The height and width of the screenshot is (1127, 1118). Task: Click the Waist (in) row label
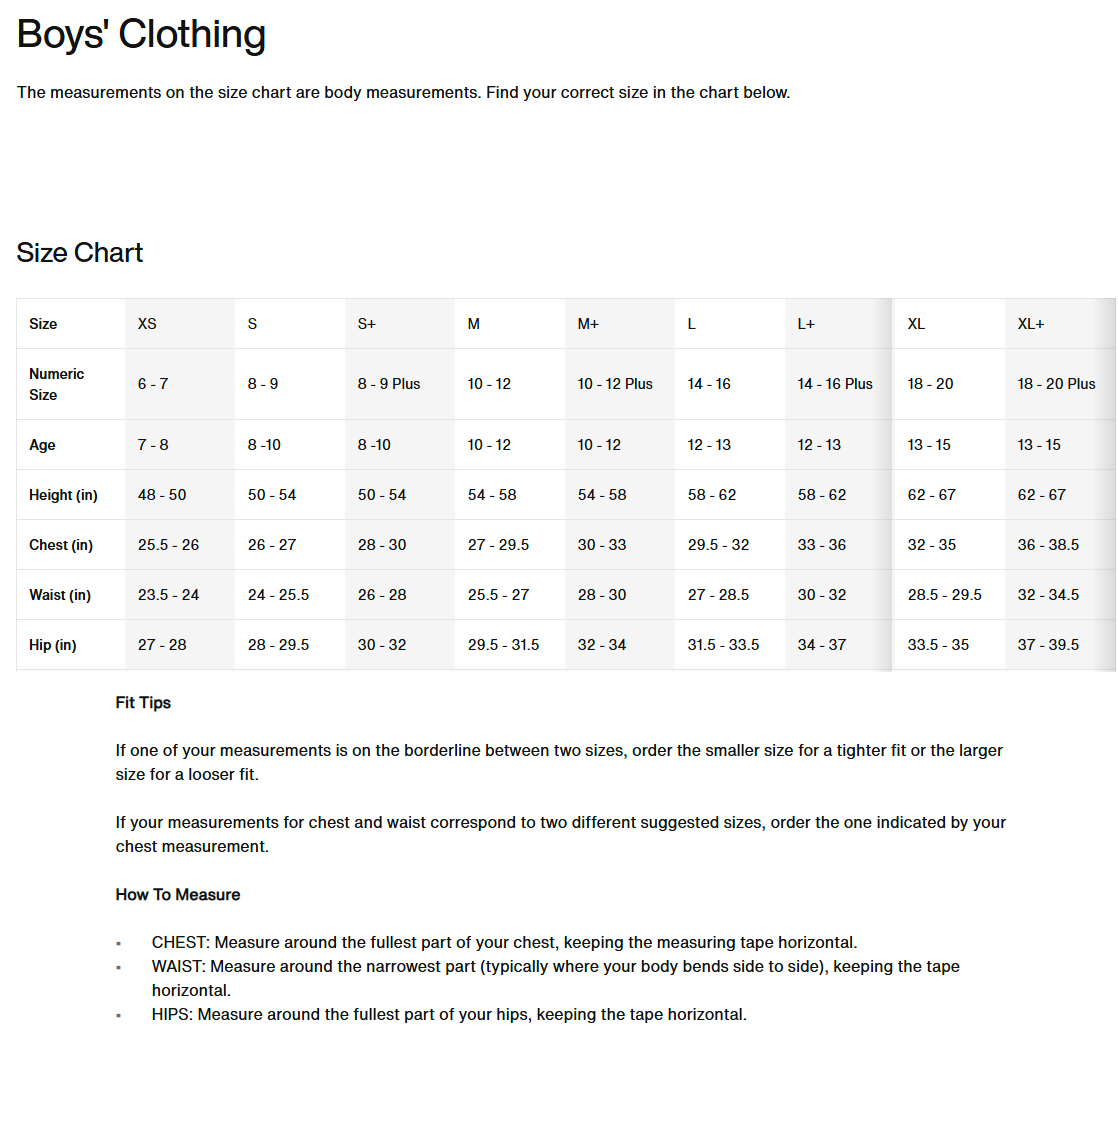[60, 595]
